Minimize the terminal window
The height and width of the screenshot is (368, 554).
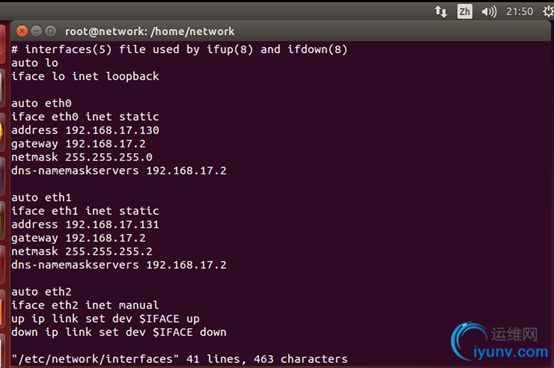point(36,31)
